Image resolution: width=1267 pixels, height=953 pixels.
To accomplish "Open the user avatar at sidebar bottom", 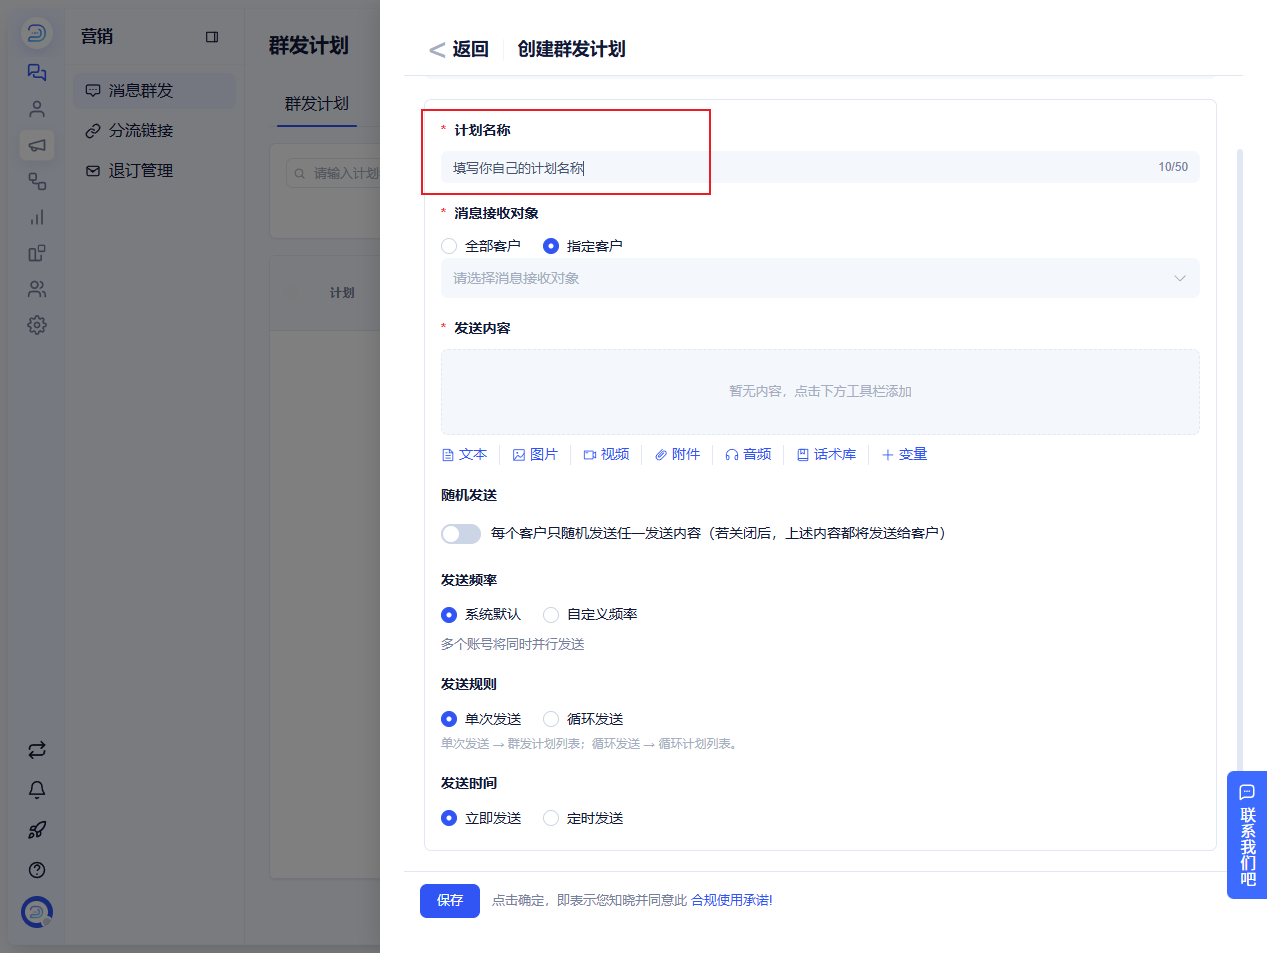I will click(37, 912).
